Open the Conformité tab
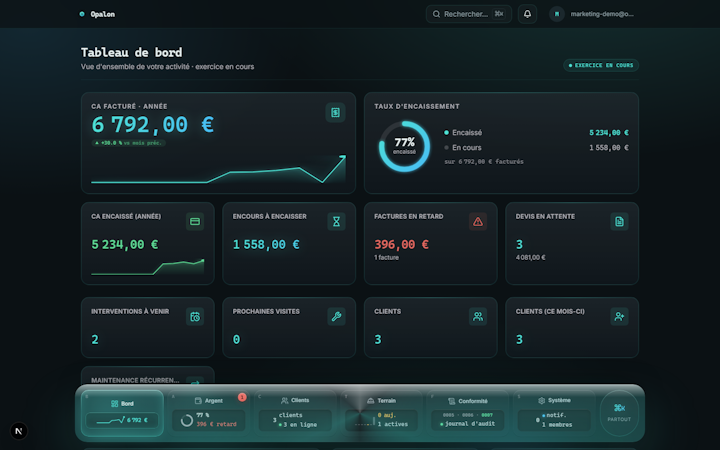 coord(467,413)
